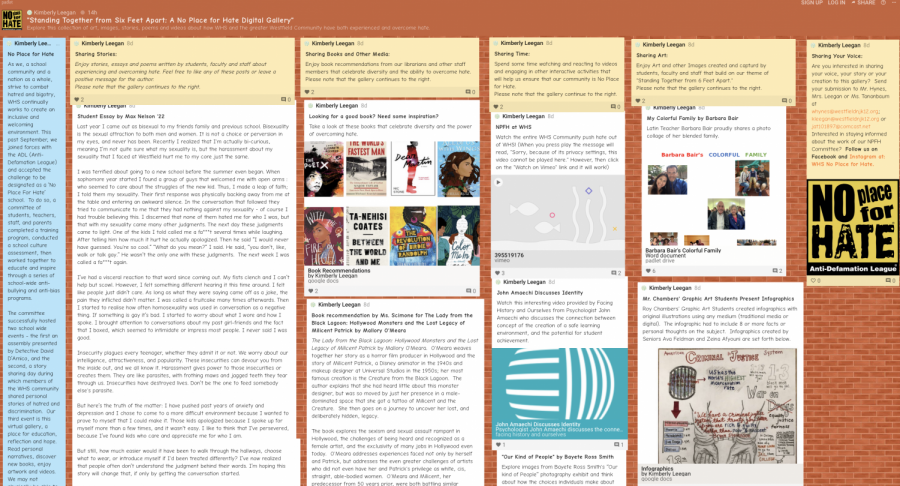Like the Sharing Art post
Image resolution: width=900 pixels, height=486 pixels.
pos(640,100)
